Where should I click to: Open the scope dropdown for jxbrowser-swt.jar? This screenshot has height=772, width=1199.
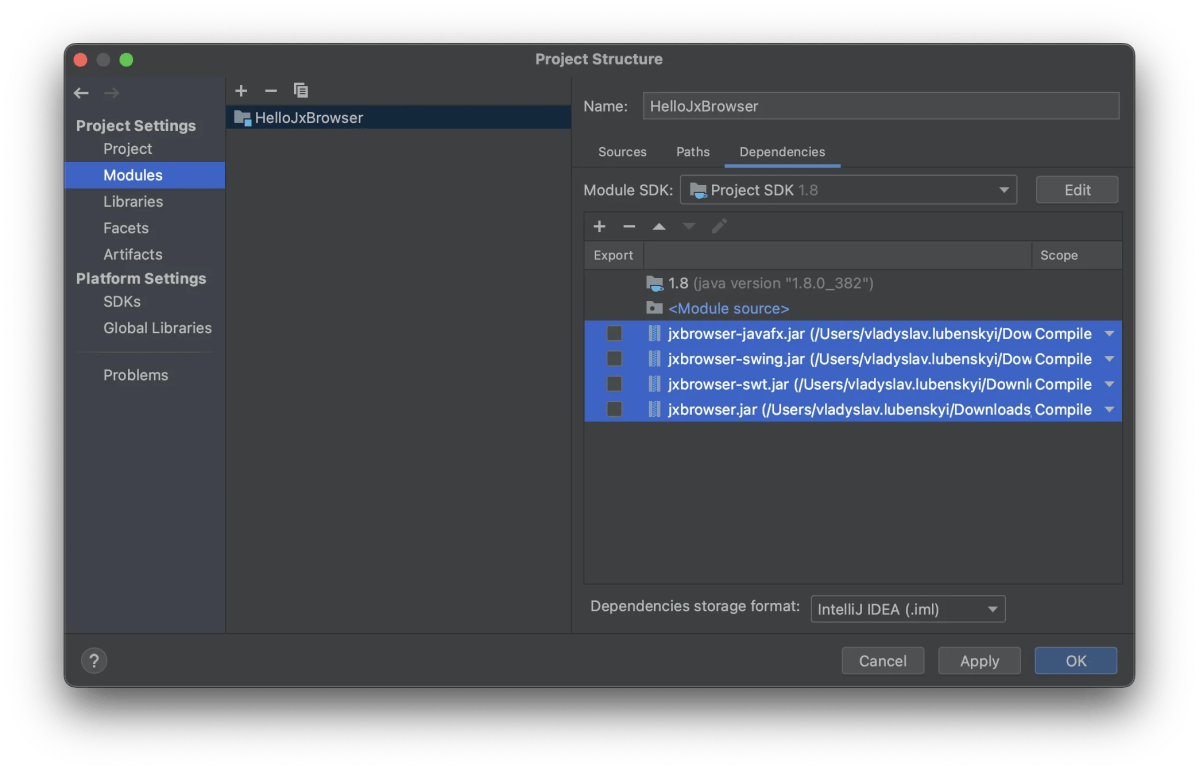tap(1108, 383)
